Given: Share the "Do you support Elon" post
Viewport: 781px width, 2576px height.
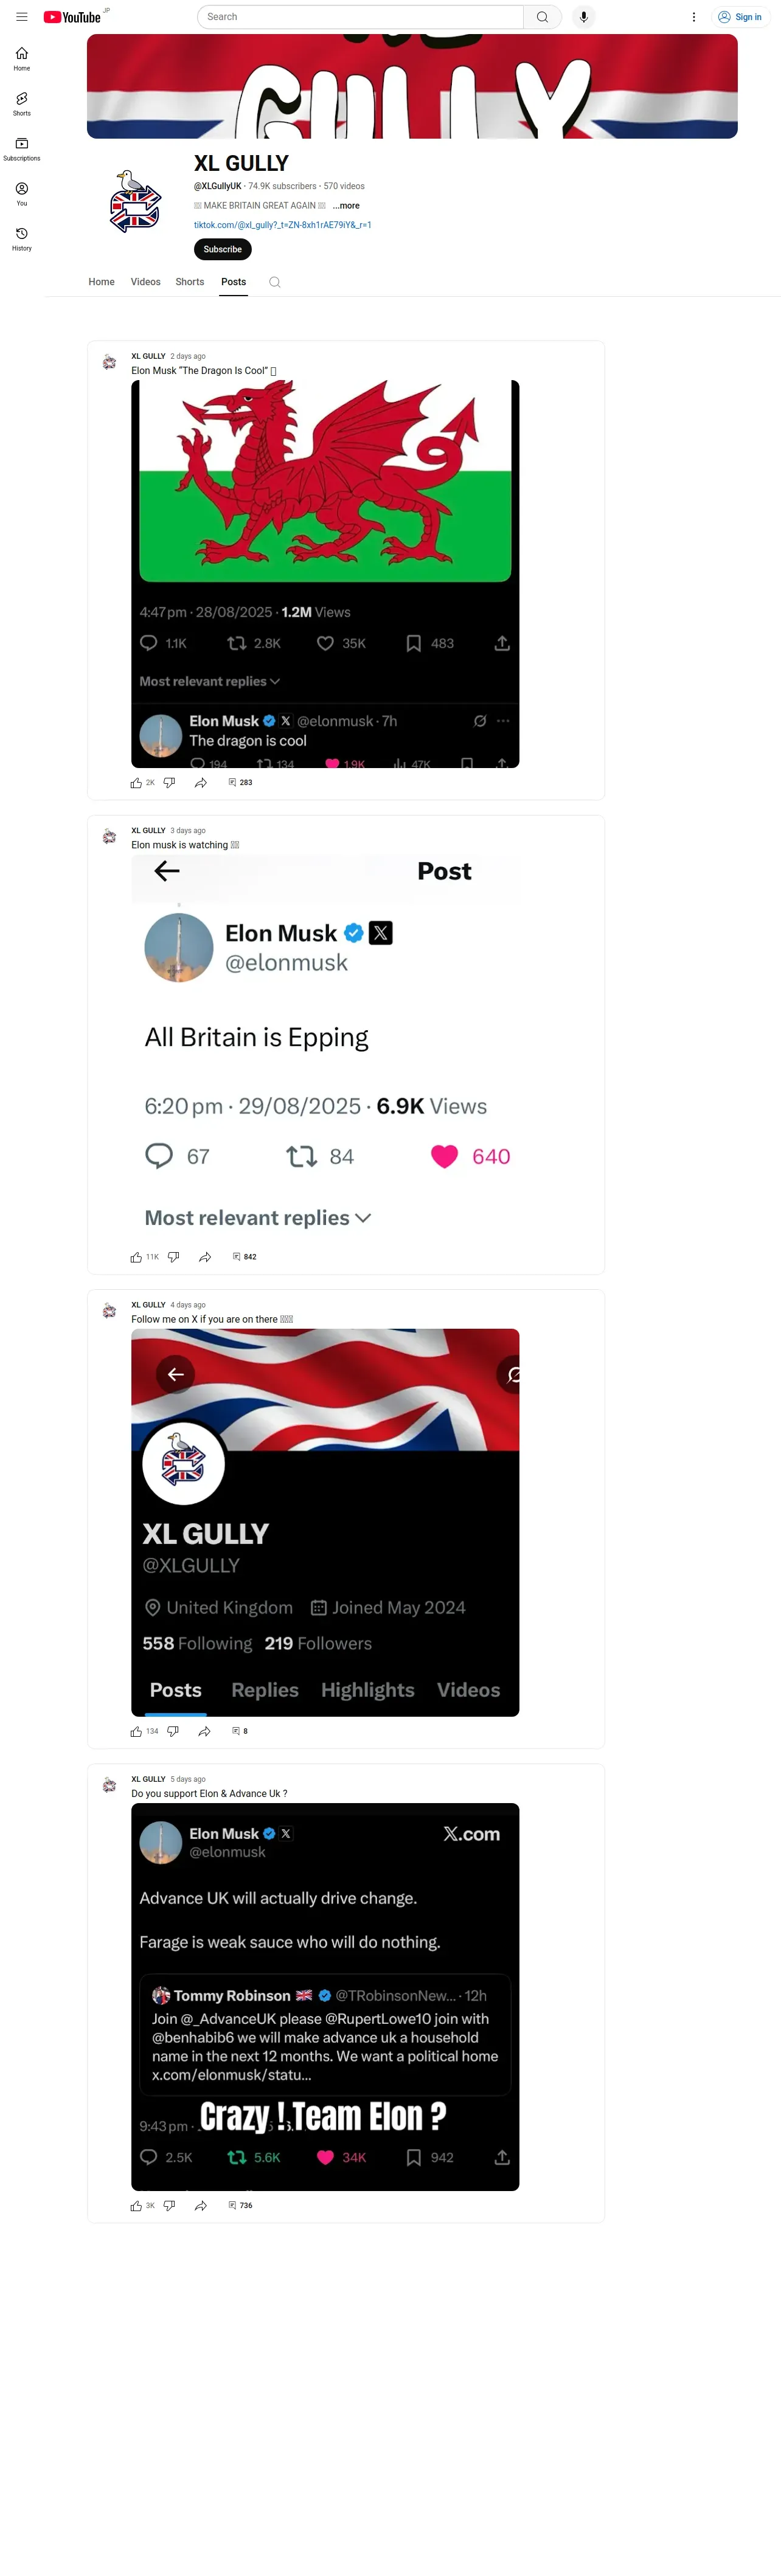Looking at the screenshot, I should point(201,2205).
